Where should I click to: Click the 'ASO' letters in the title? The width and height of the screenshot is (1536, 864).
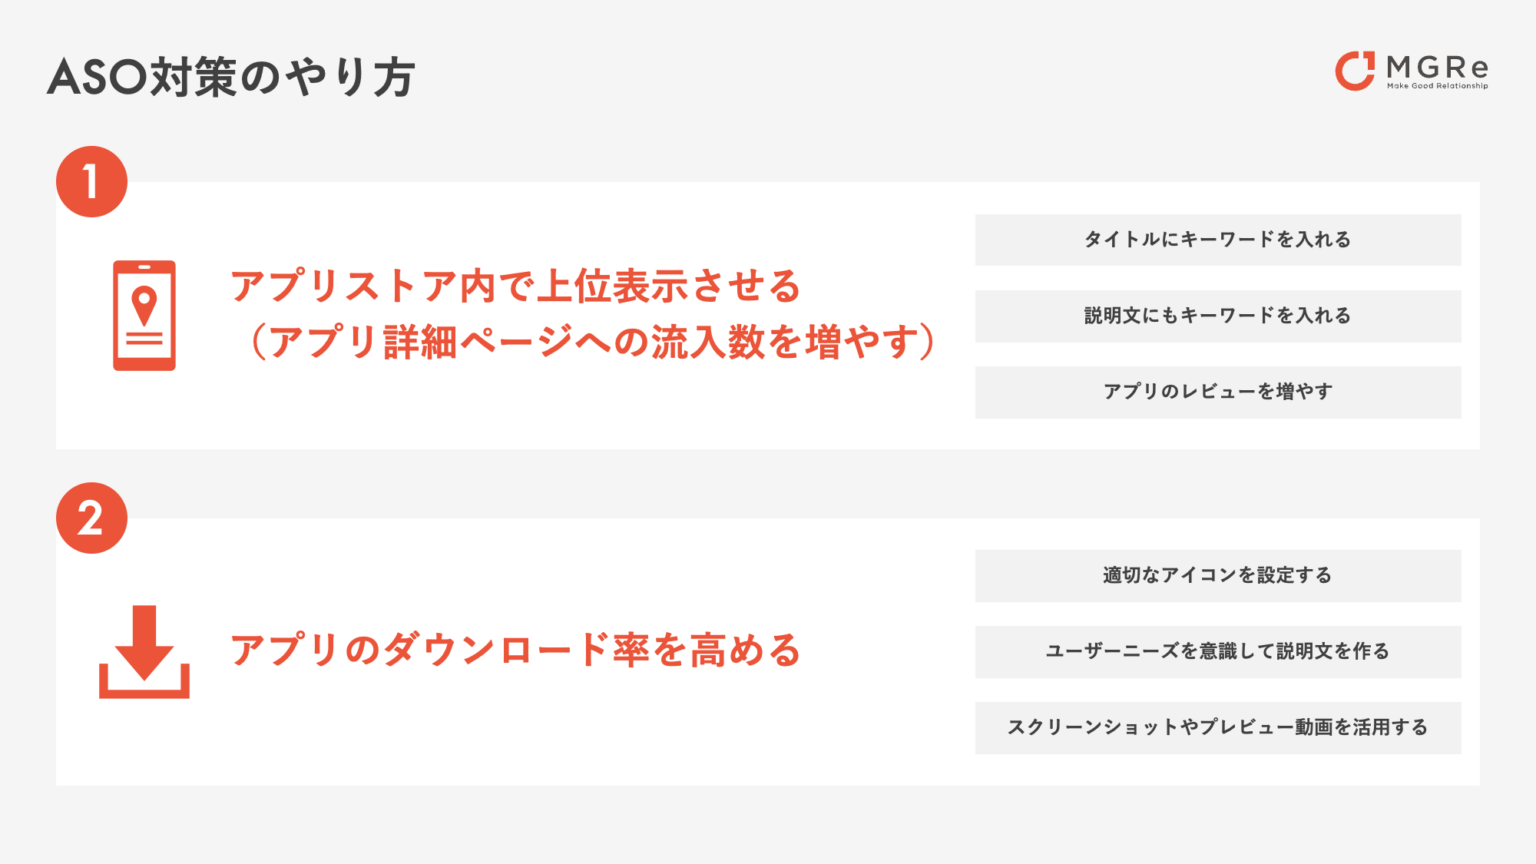click(97, 78)
